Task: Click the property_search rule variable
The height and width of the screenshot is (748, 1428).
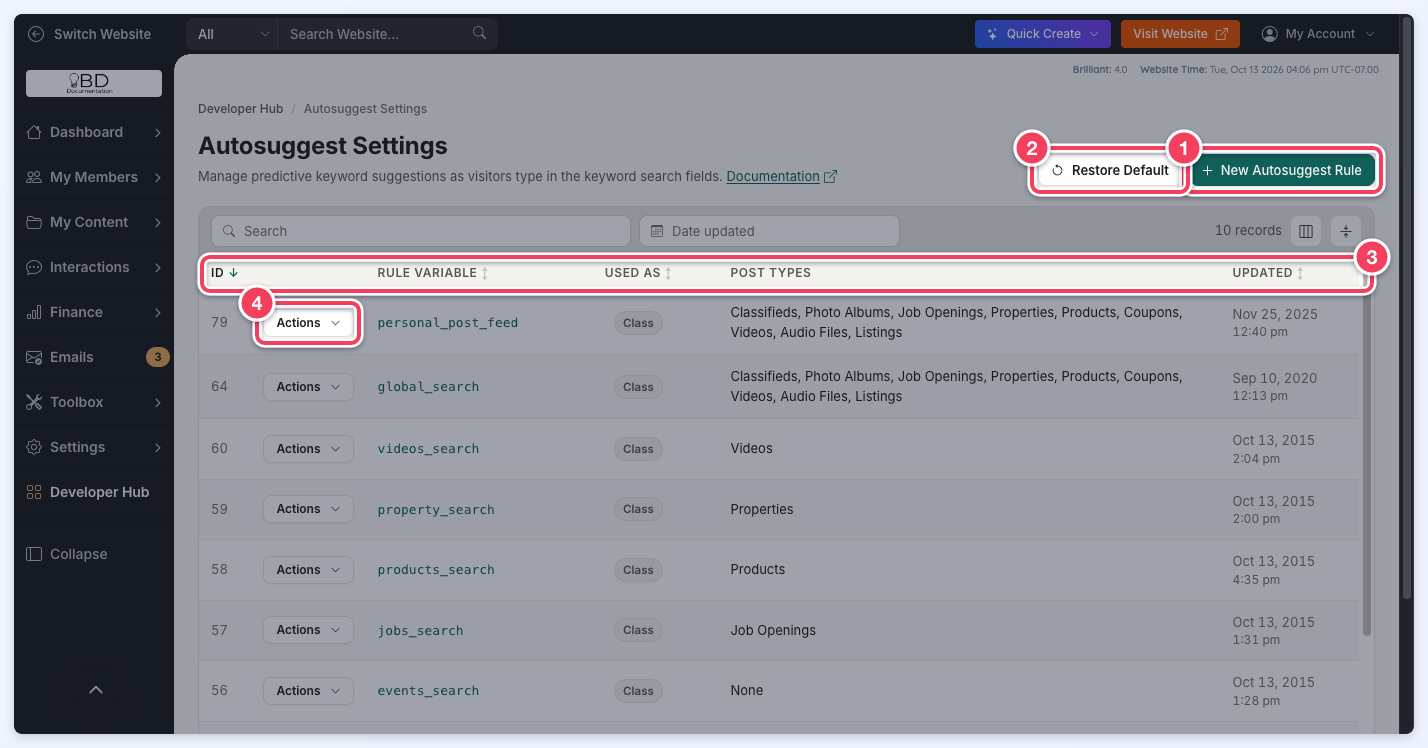Action: pyautogui.click(x=436, y=510)
